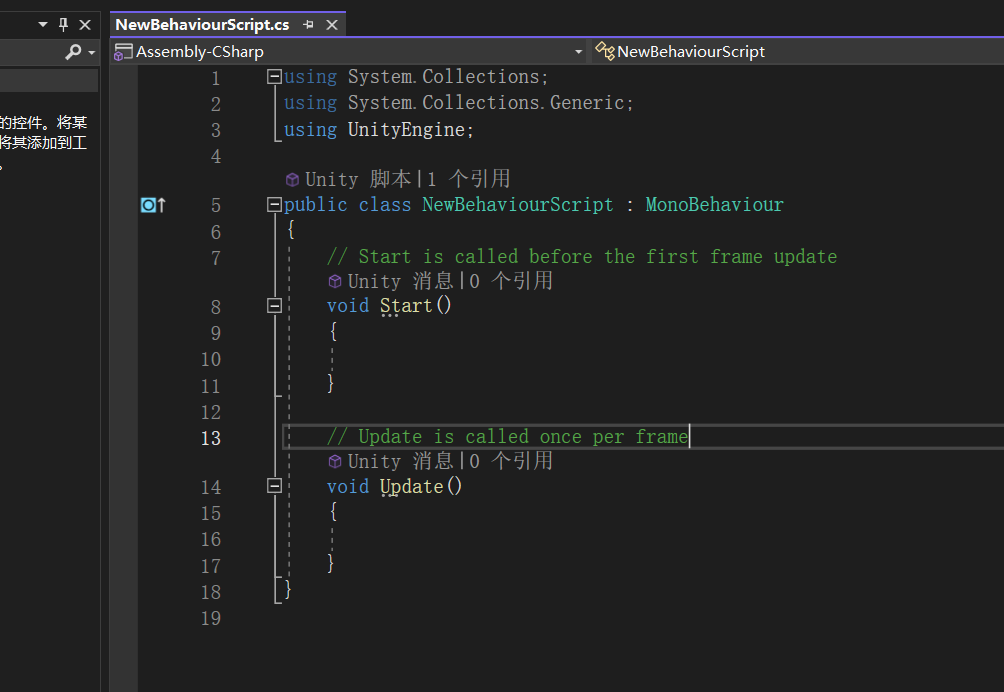Screen dimensions: 1004x692
Task: Collapse the using directives block
Action: [x=274, y=77]
